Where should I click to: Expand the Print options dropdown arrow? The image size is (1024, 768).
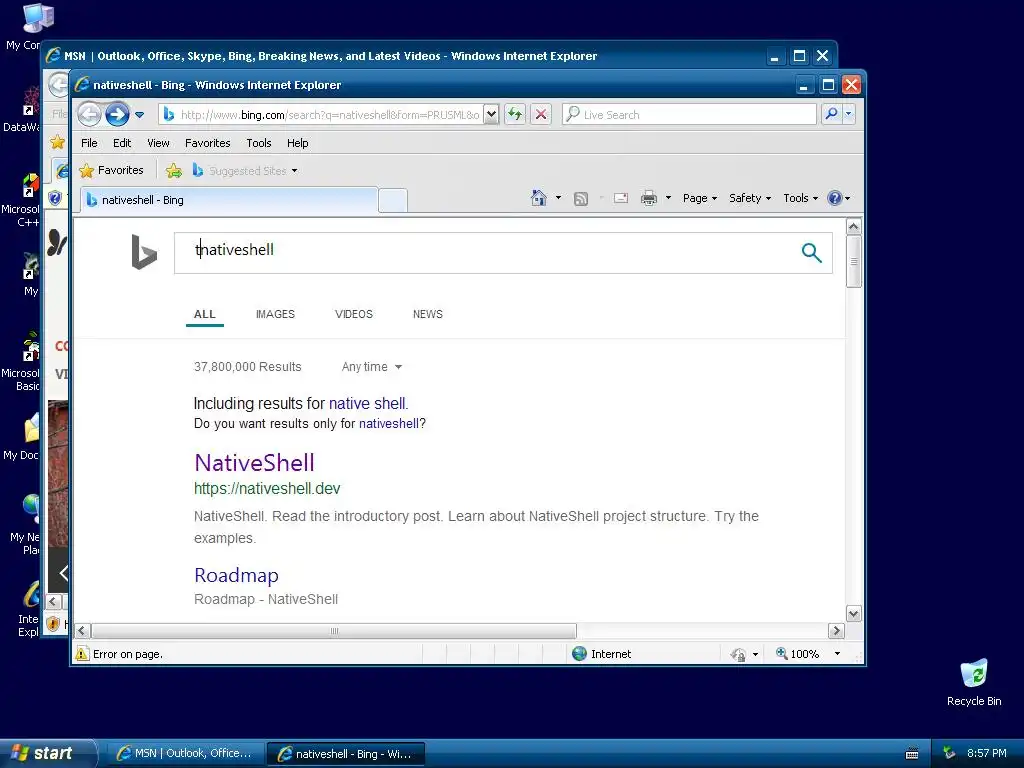pos(668,198)
